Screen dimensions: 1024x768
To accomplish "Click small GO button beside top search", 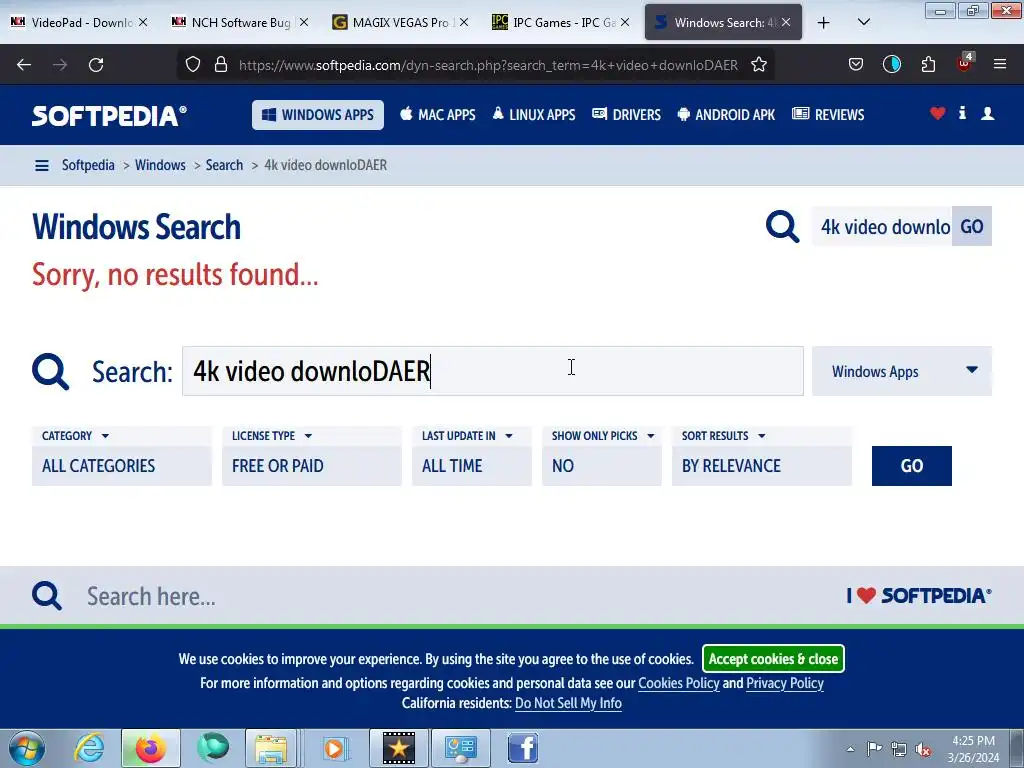I will click(x=972, y=227).
